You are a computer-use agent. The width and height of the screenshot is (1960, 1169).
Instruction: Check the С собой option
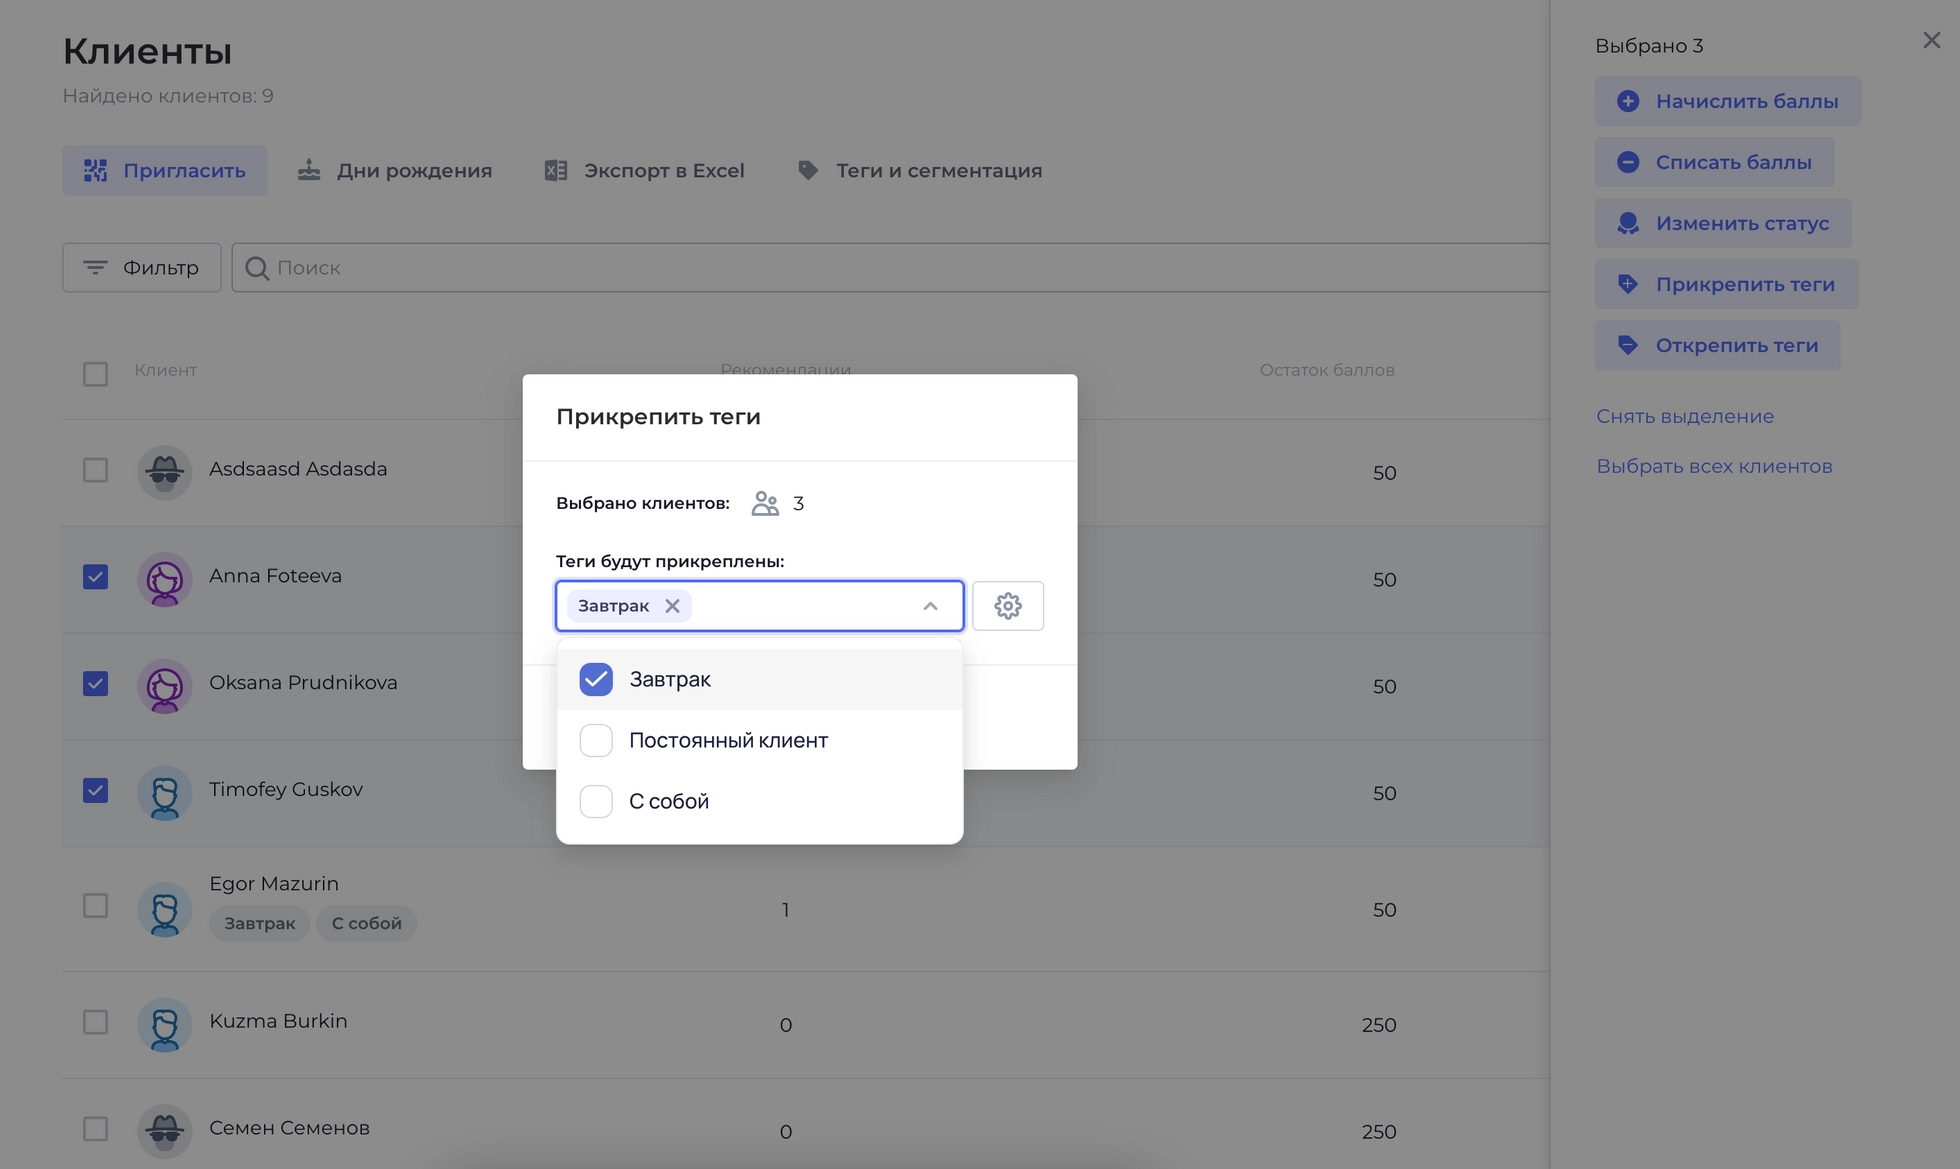(596, 801)
